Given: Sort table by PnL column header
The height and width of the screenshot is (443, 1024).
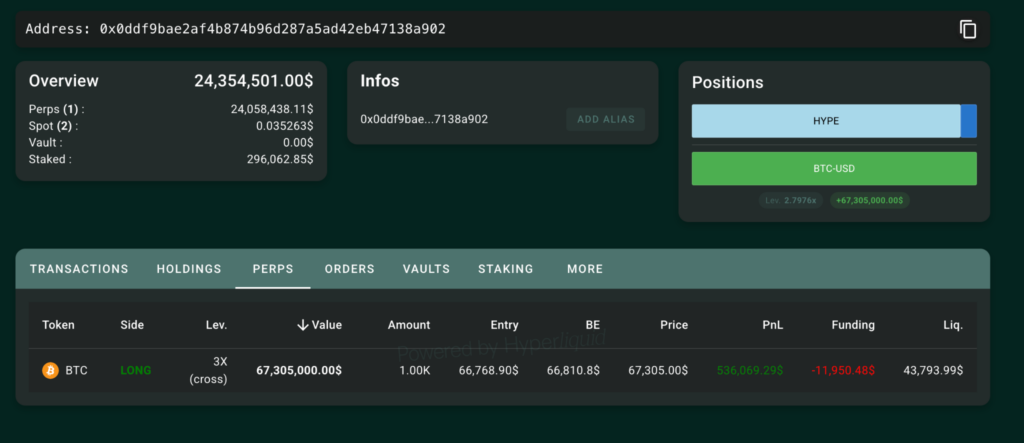Looking at the screenshot, I should coord(774,325).
